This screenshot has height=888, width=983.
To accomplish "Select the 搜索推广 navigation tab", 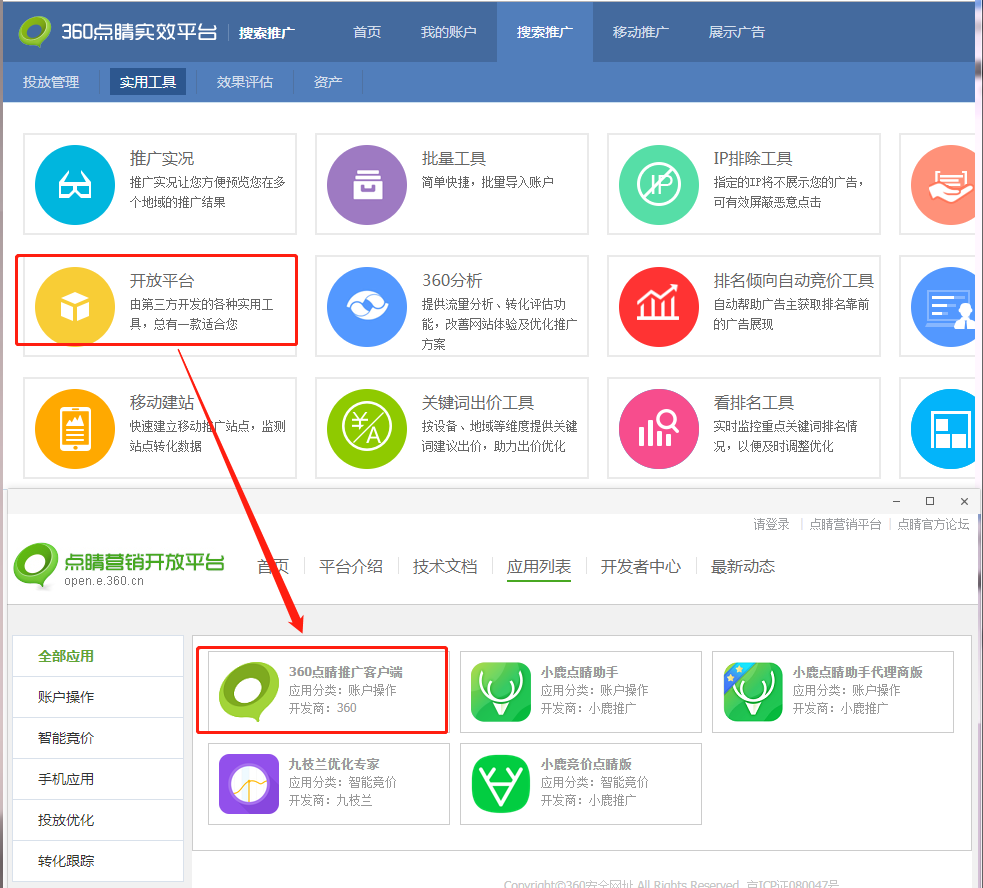I will tap(544, 32).
